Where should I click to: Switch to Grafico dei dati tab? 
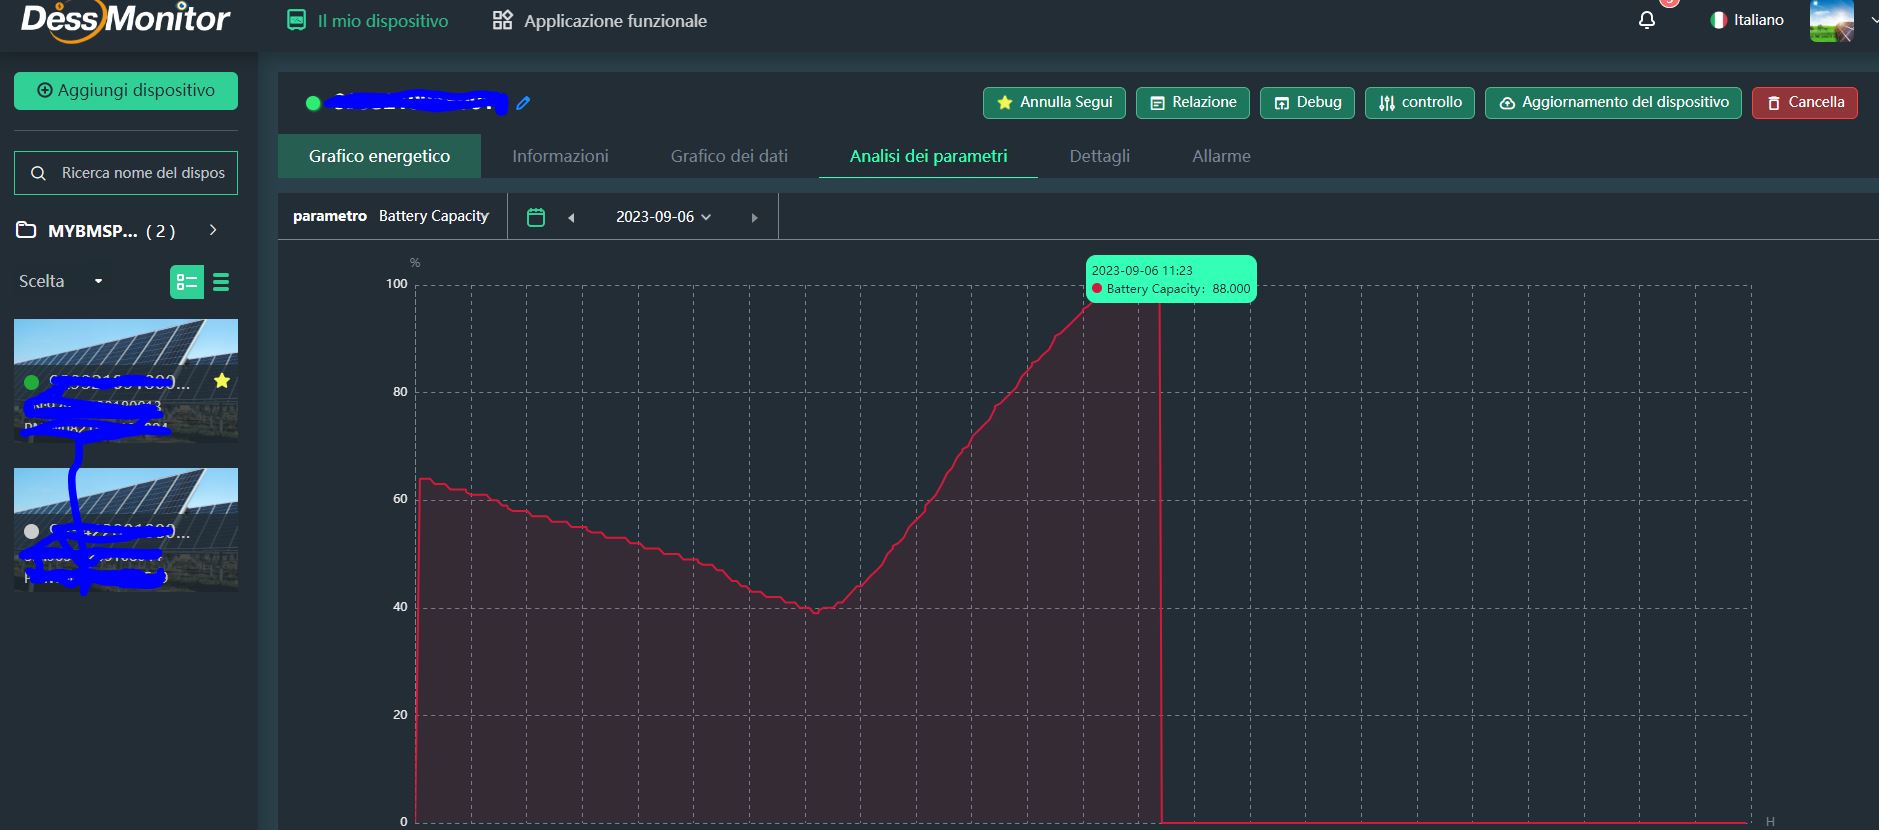[729, 156]
